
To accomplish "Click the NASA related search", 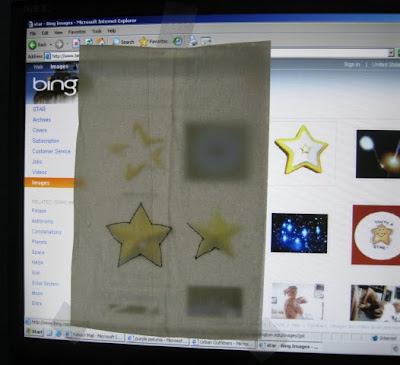I will [x=38, y=262].
